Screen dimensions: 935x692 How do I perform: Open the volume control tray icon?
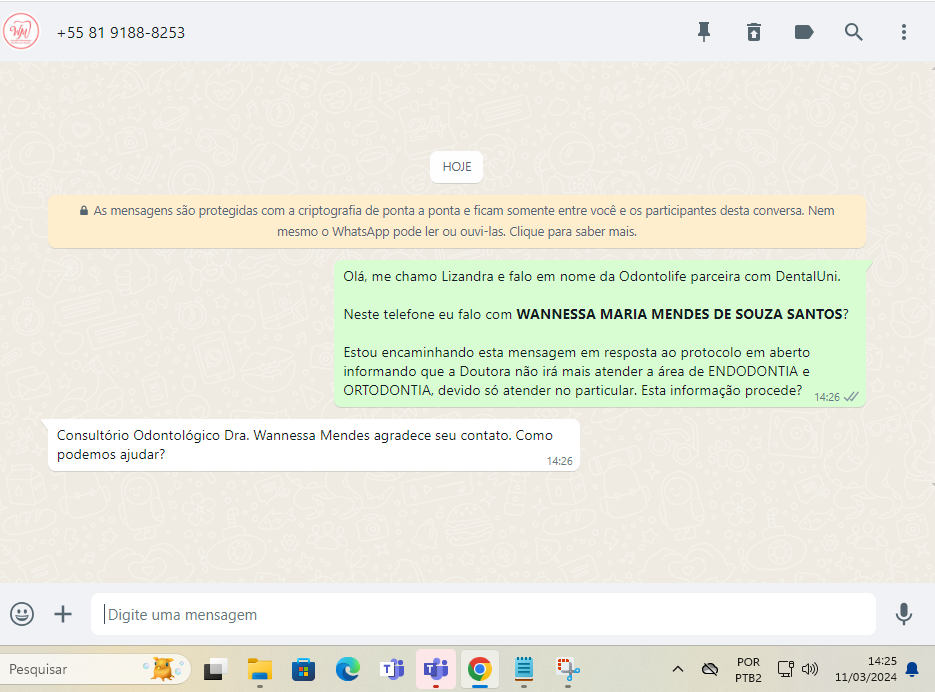810,669
